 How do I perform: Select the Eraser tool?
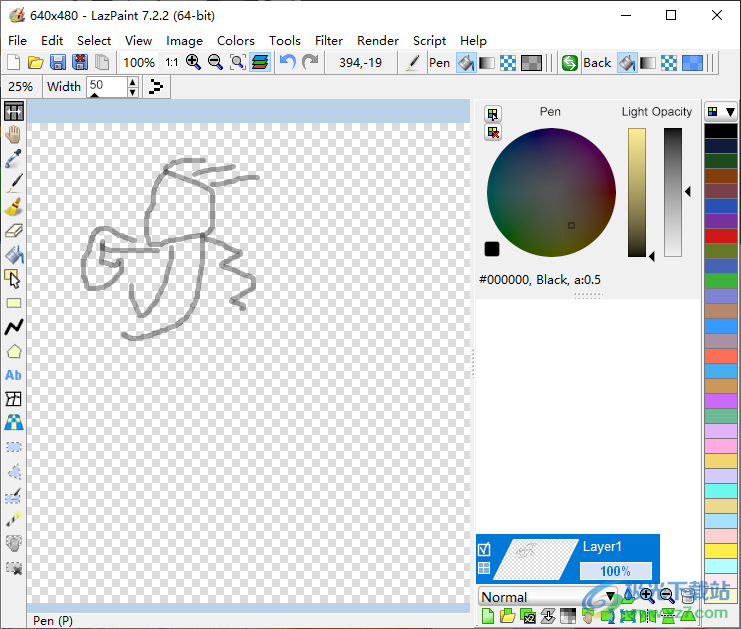(x=14, y=231)
